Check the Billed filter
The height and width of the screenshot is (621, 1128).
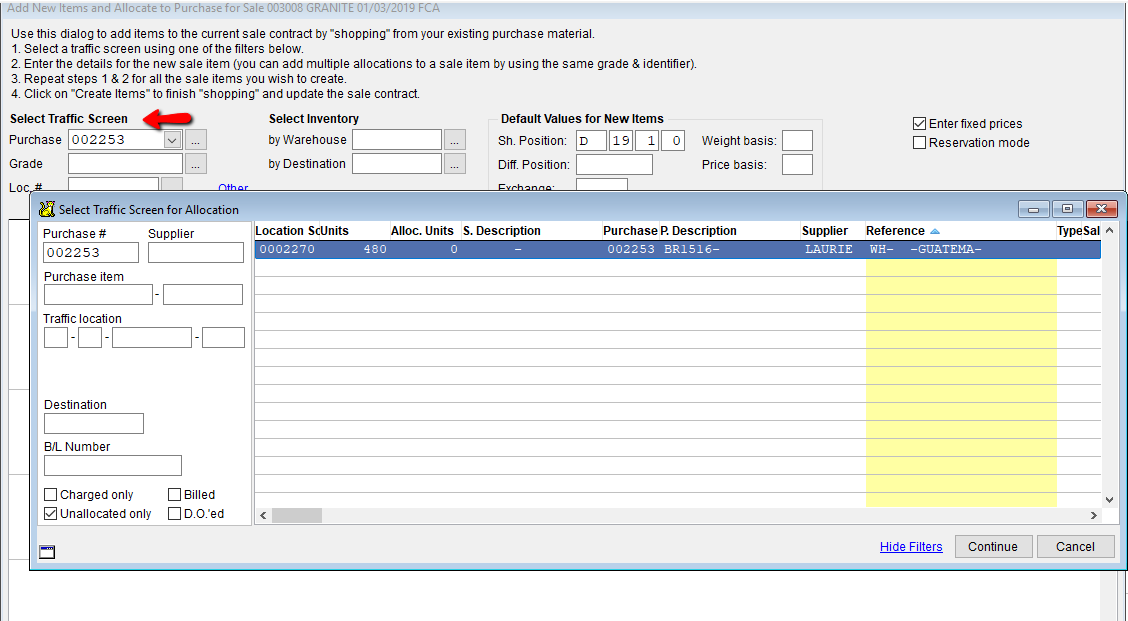point(174,494)
